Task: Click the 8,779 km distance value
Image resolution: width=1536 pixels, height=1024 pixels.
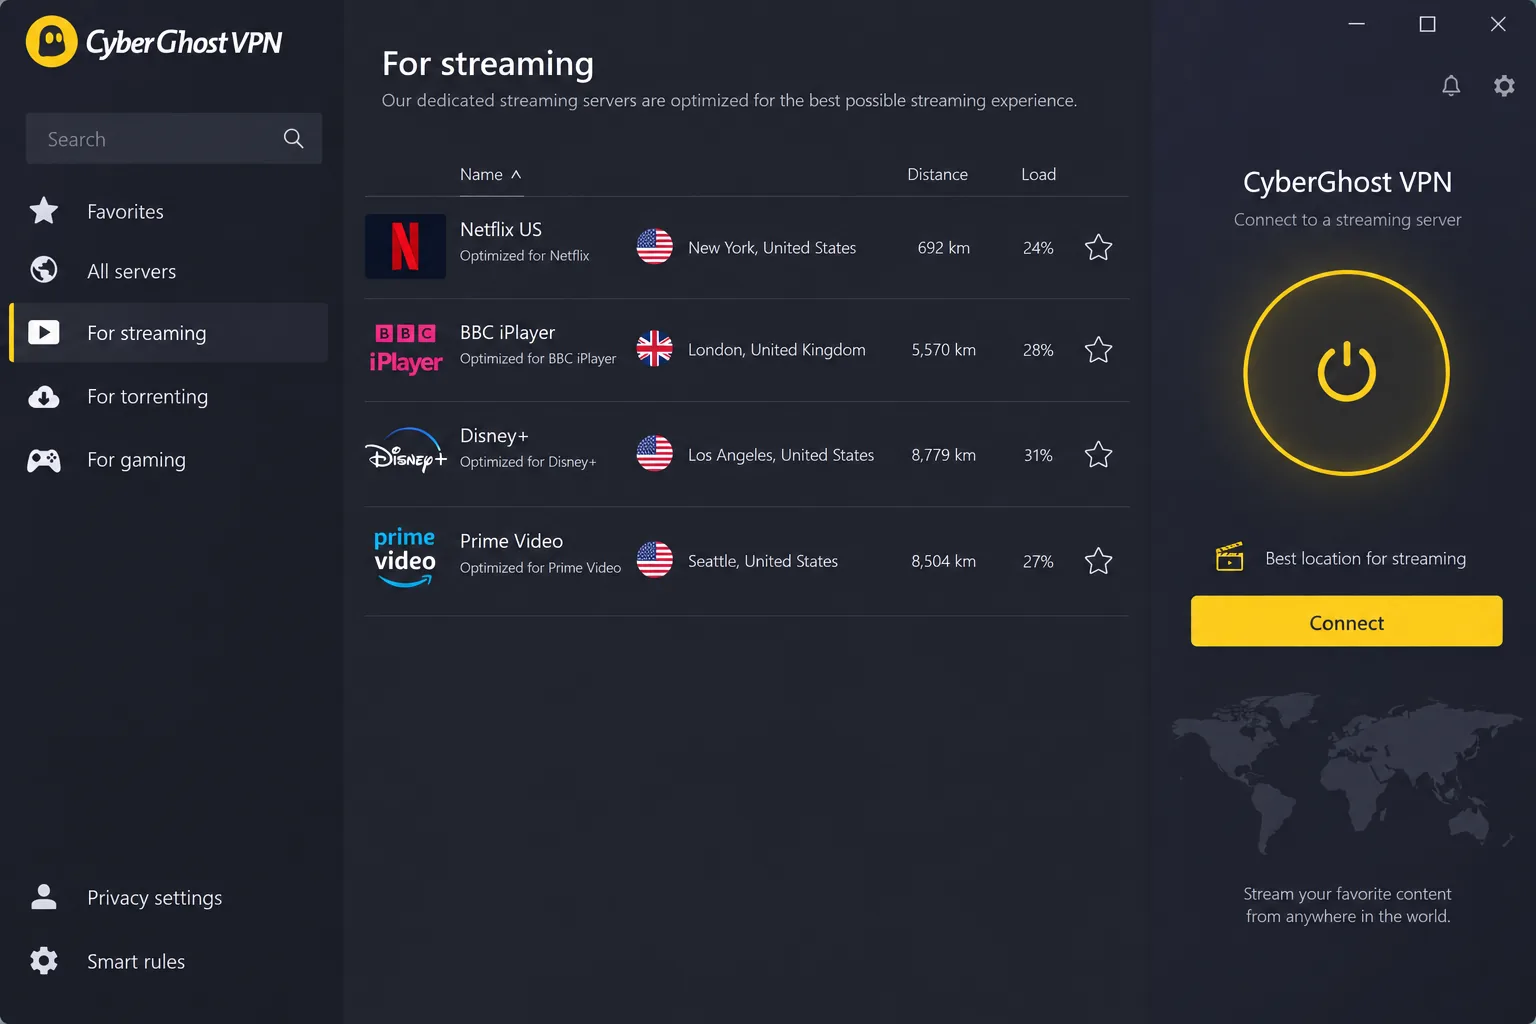Action: 943,455
